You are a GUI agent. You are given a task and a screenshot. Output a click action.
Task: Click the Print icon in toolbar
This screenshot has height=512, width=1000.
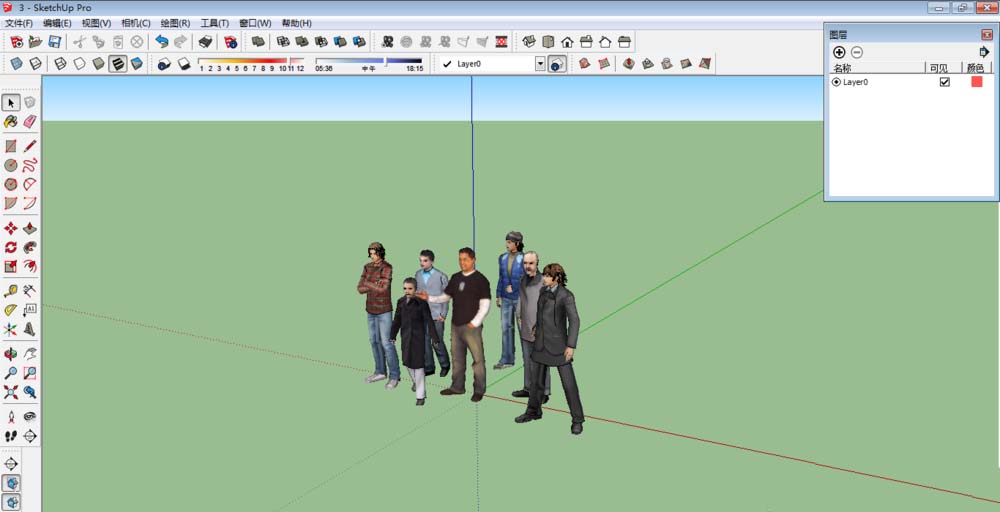205,42
